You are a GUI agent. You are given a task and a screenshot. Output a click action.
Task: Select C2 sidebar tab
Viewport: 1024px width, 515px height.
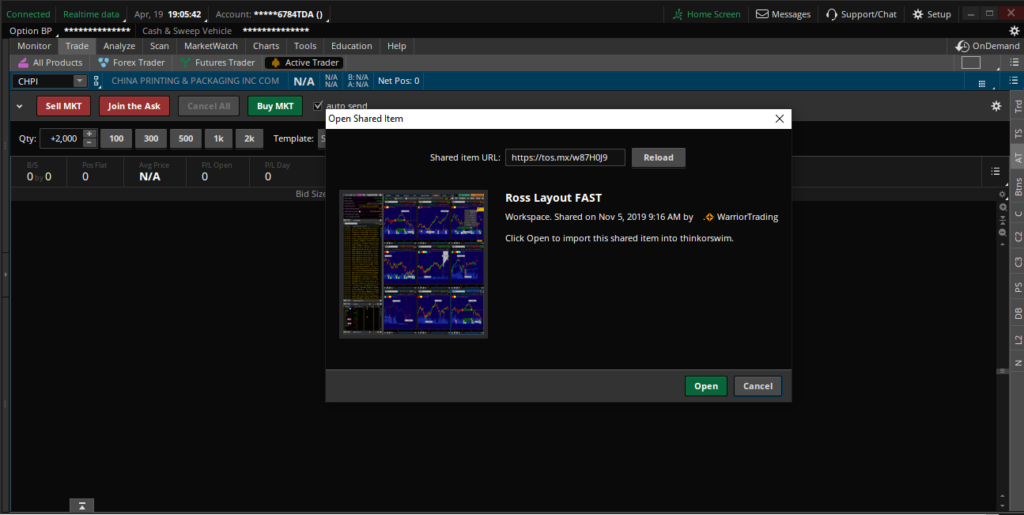1017,236
